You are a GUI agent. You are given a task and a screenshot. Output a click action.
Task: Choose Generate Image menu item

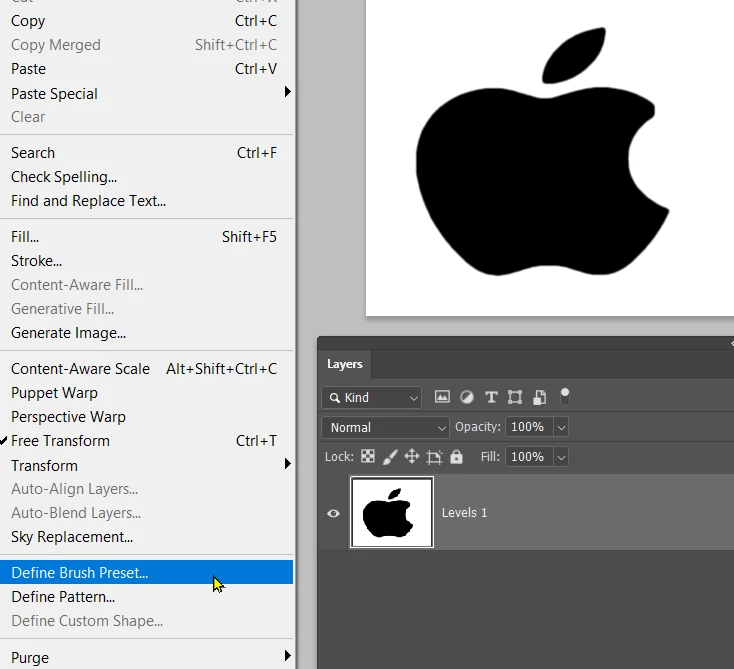coord(147,332)
